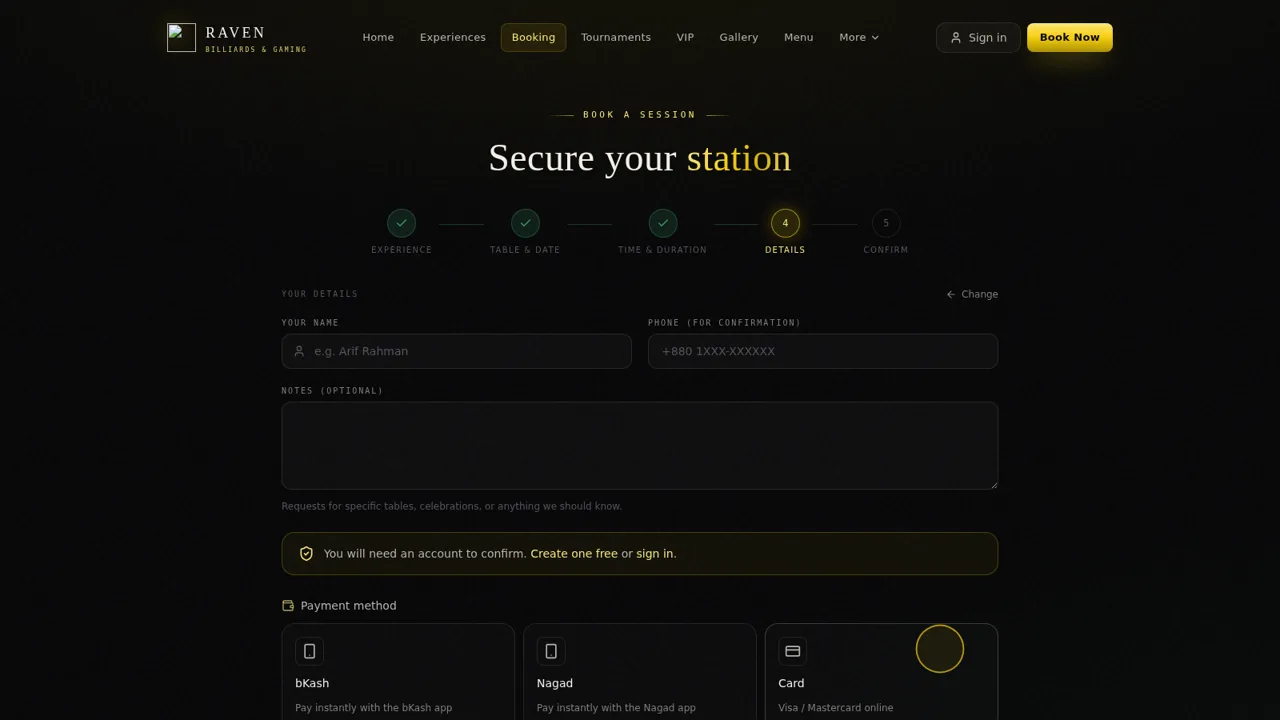Viewport: 1280px width, 720px height.
Task: Click the Sign in button
Action: [x=978, y=38]
